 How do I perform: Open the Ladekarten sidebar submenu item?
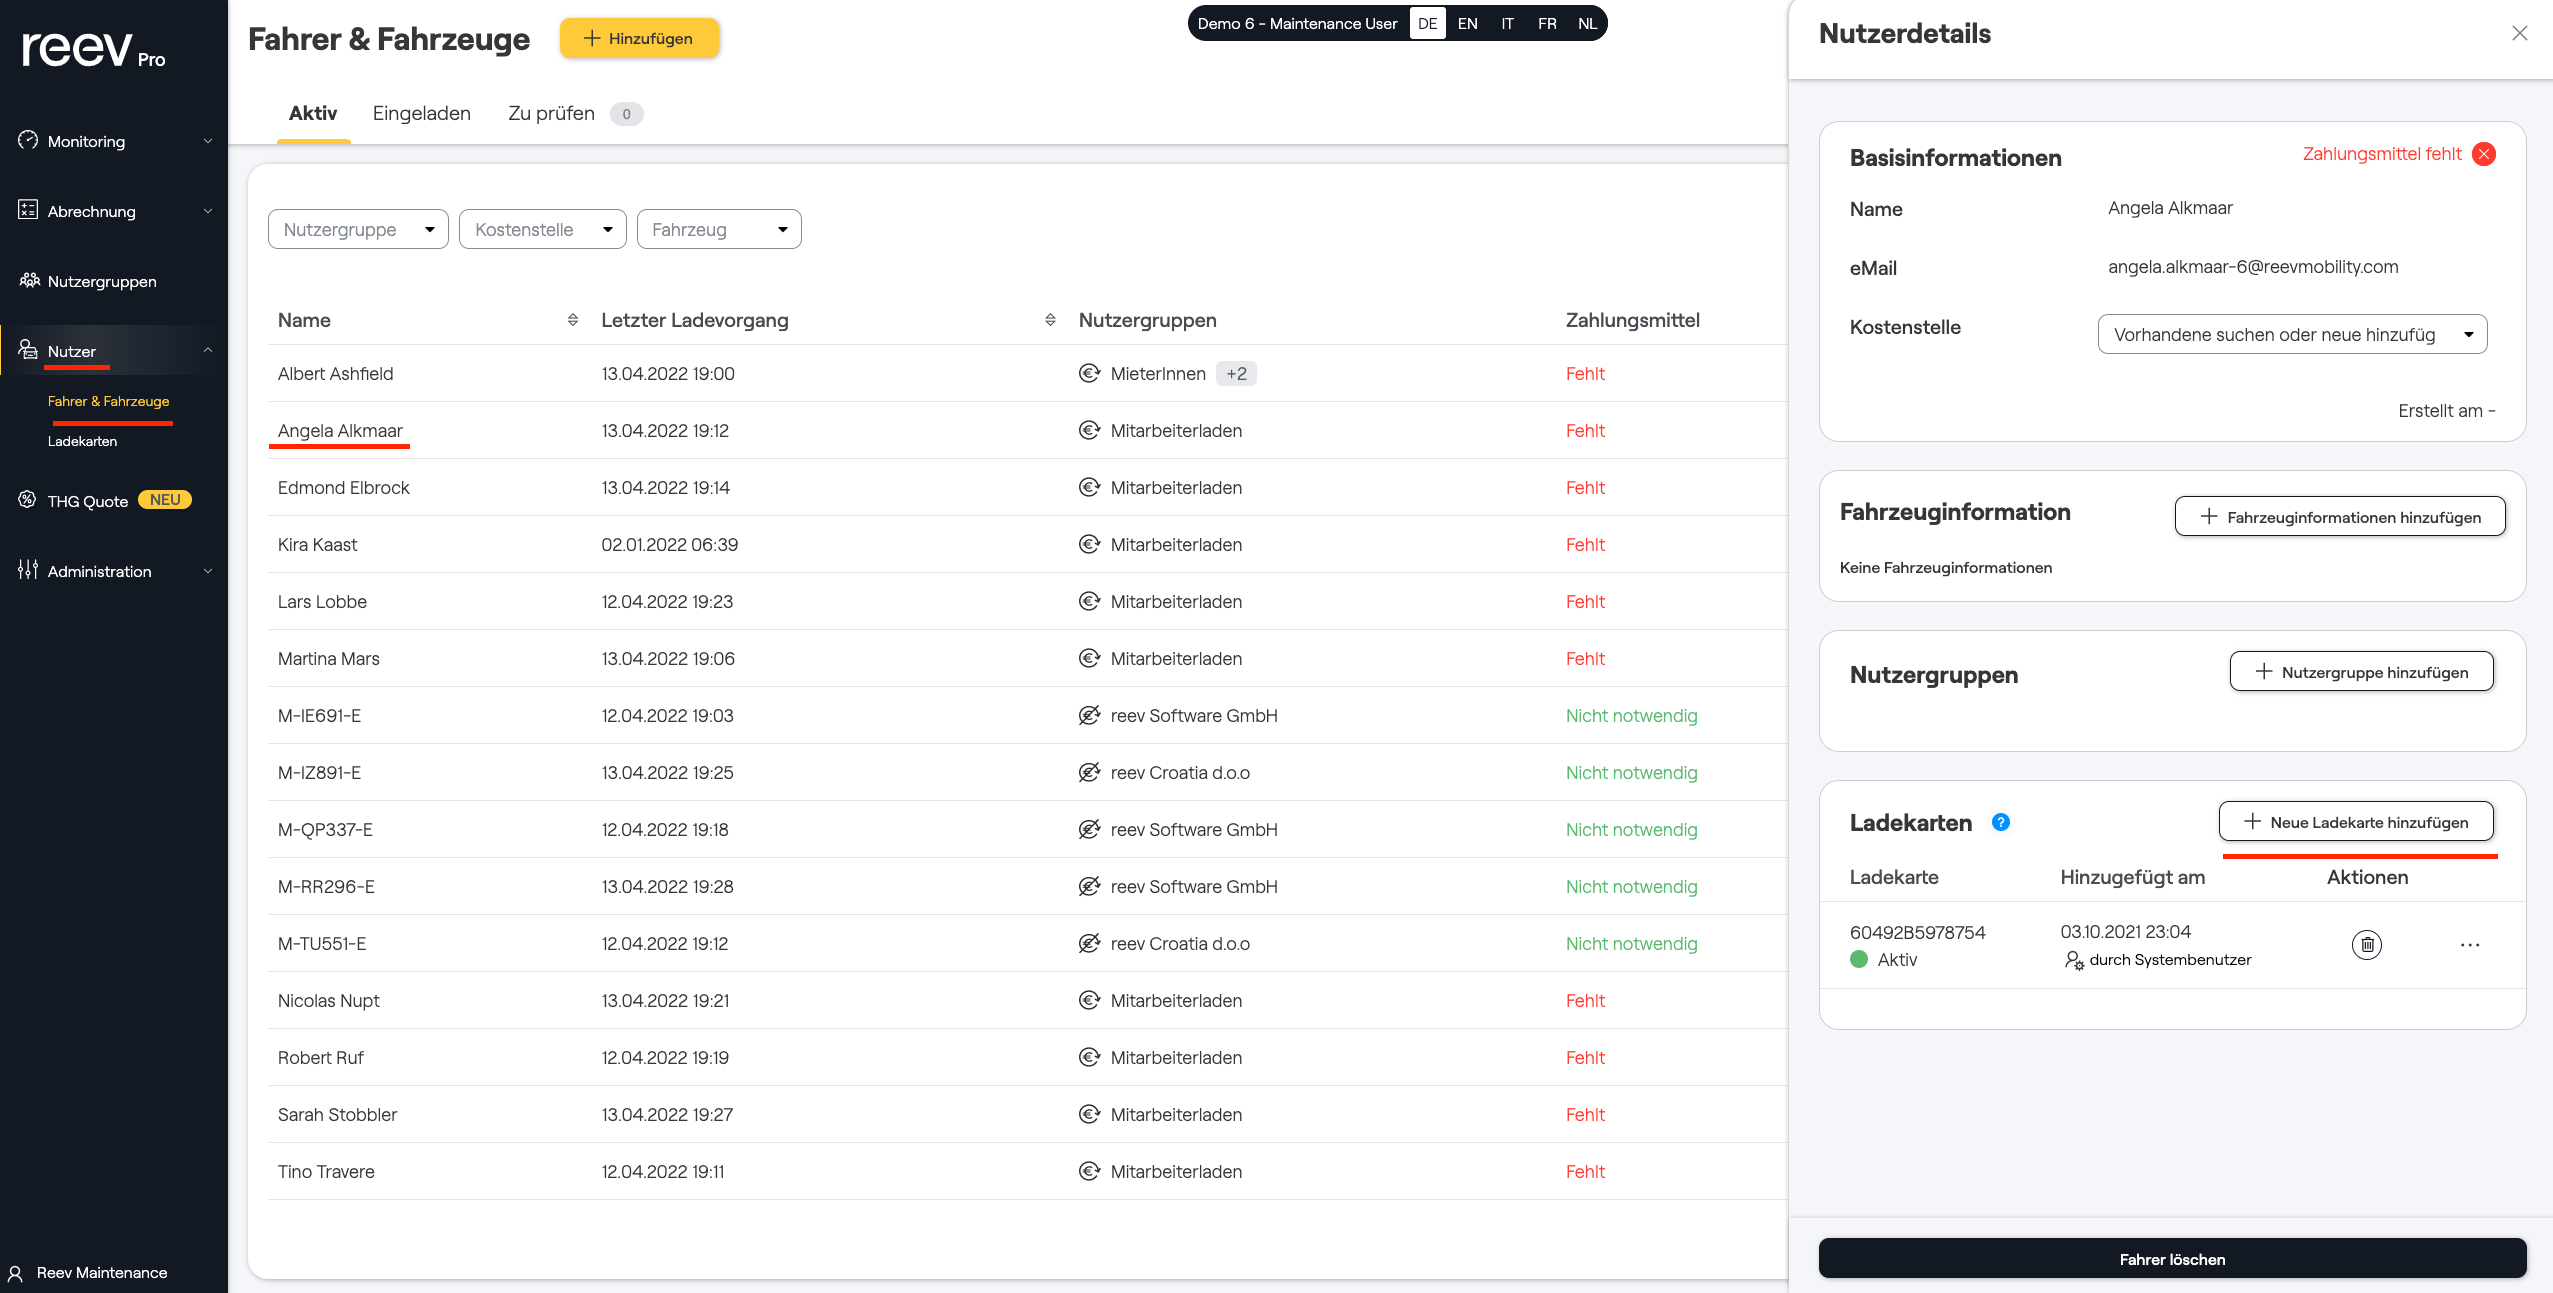point(82,441)
